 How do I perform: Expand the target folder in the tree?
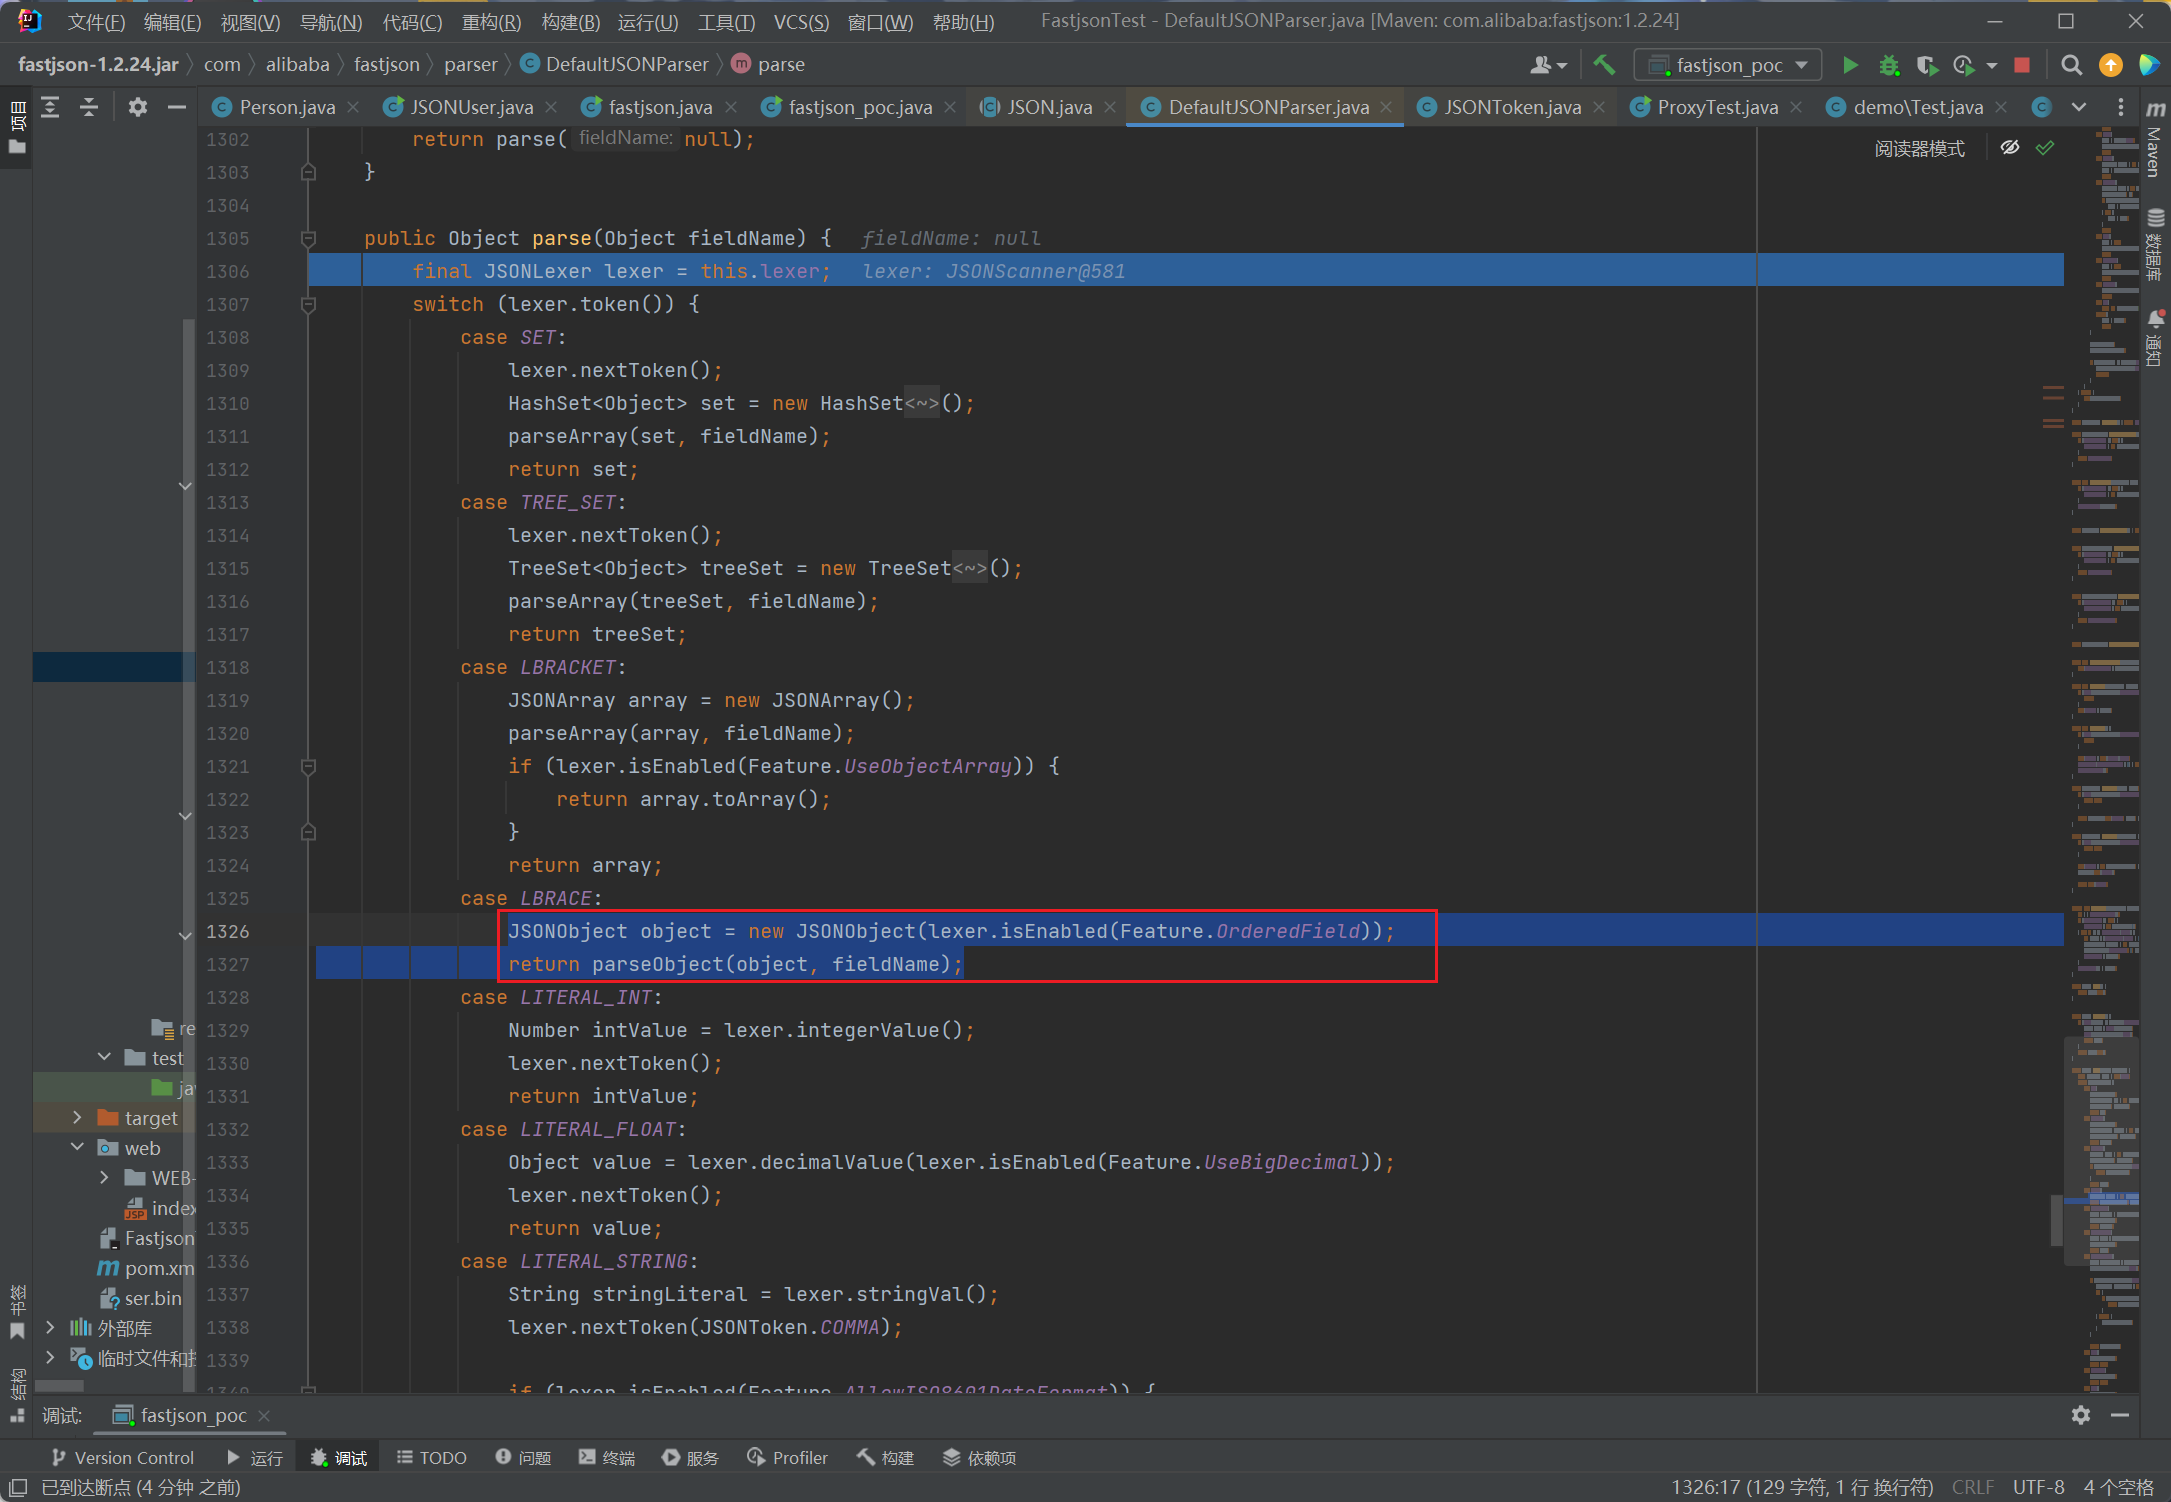[77, 1118]
